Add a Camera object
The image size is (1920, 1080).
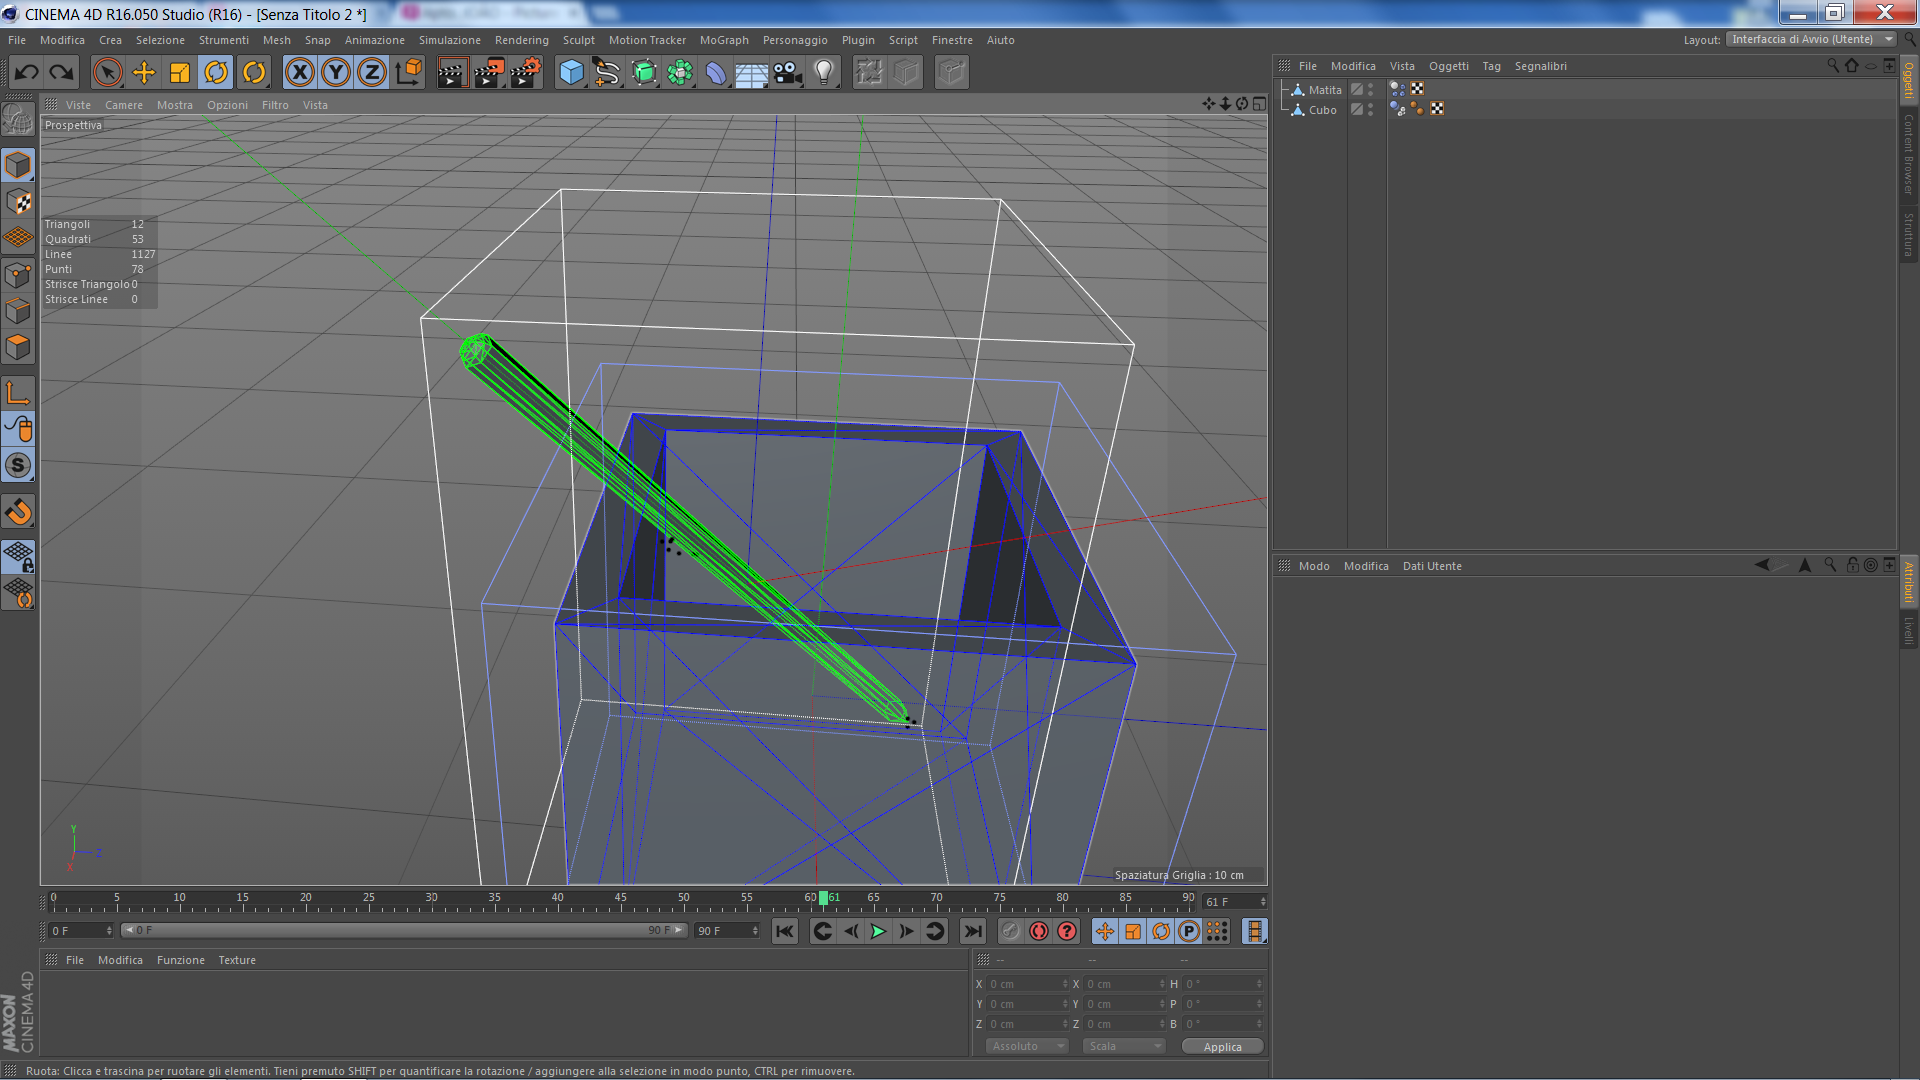[788, 72]
